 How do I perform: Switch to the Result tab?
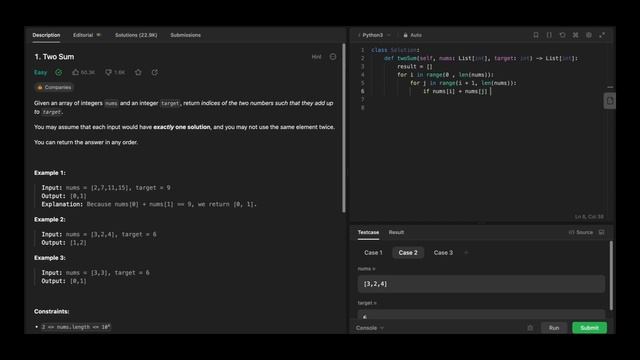point(396,232)
